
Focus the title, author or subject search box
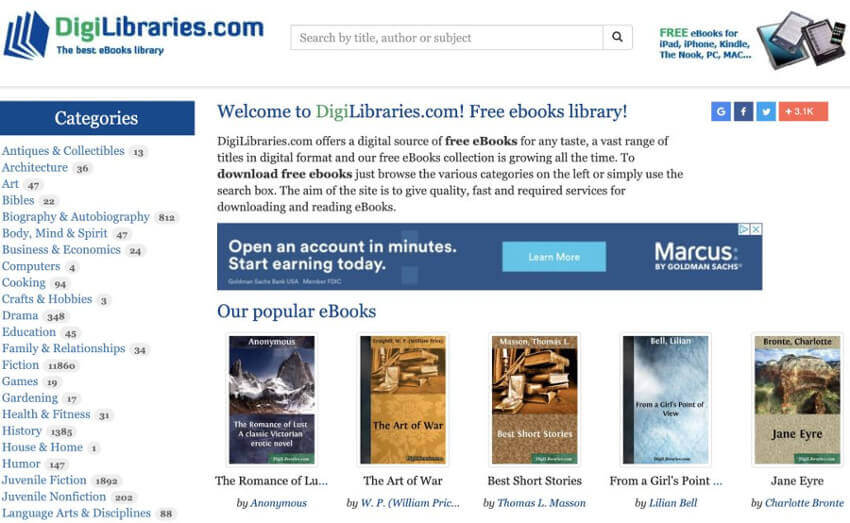click(447, 37)
